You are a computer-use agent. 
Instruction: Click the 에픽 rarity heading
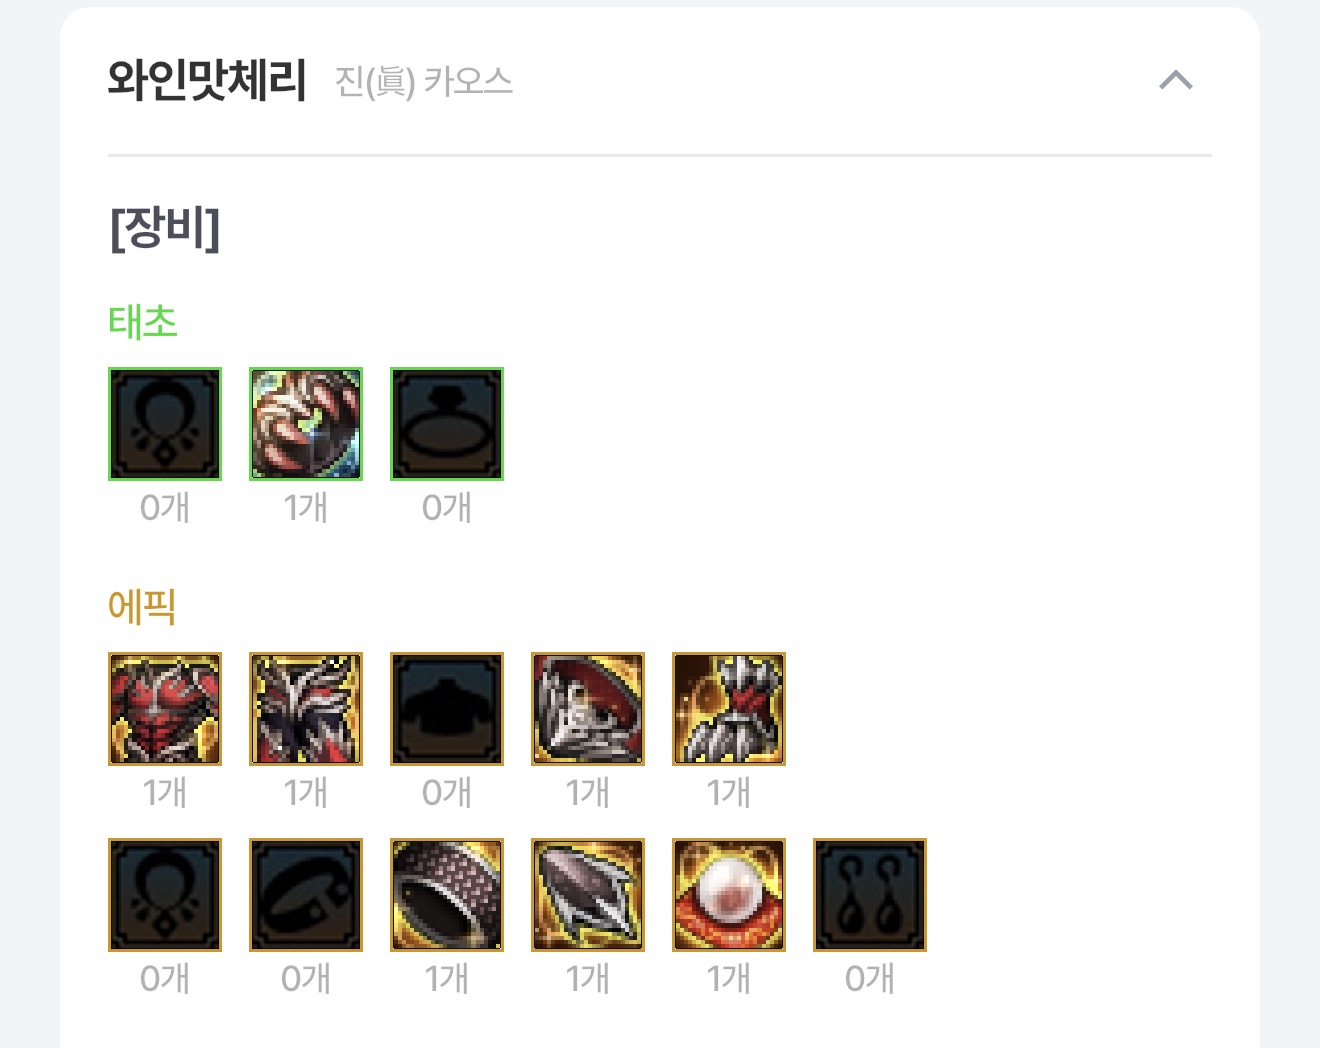tap(143, 607)
